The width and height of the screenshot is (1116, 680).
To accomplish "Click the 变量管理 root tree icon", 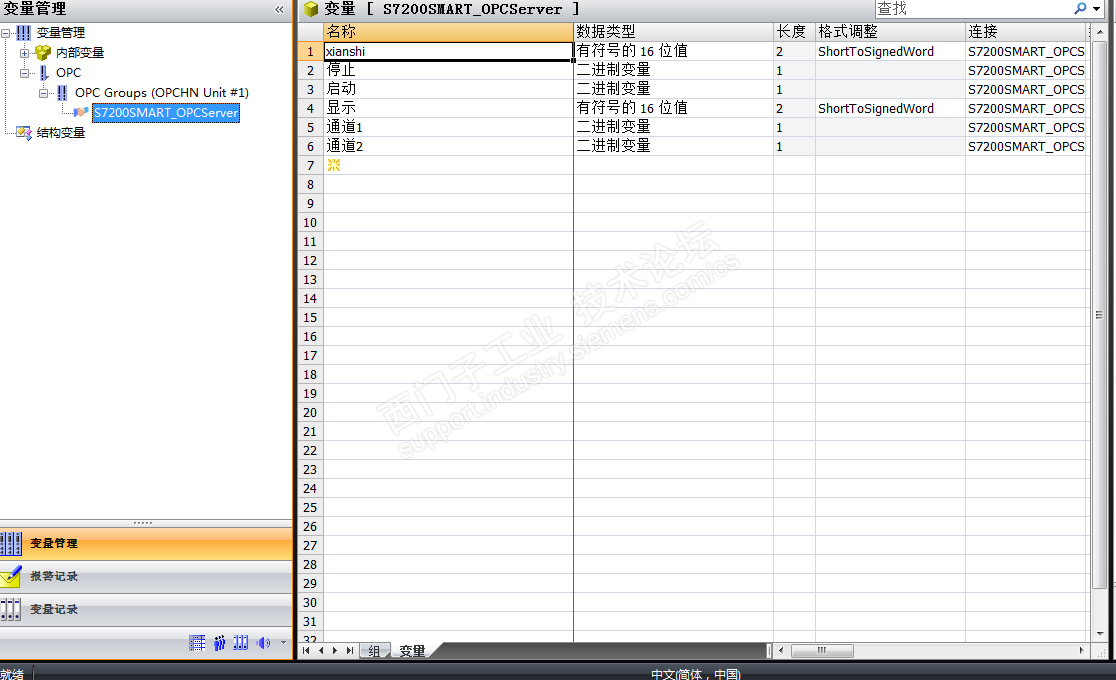I will (23, 33).
